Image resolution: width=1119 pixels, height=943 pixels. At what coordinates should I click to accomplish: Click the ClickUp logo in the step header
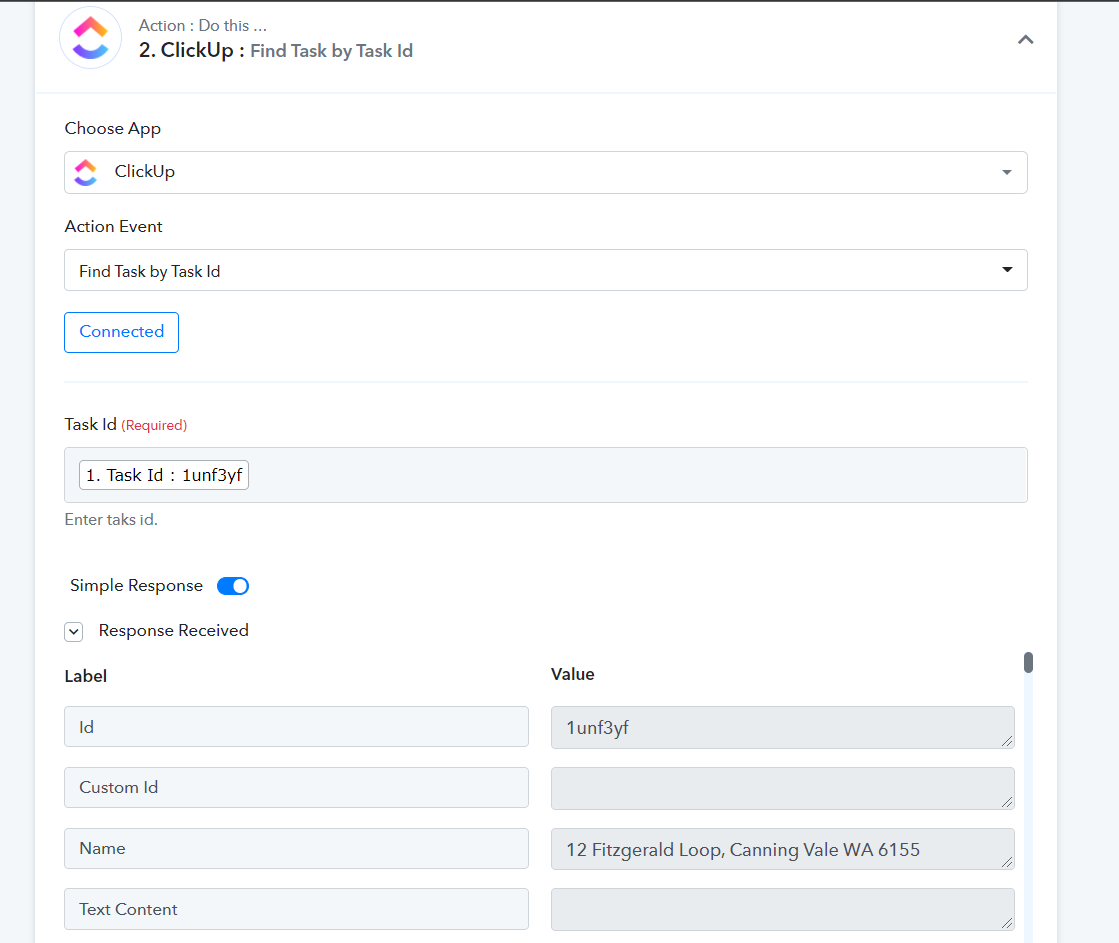tap(91, 38)
